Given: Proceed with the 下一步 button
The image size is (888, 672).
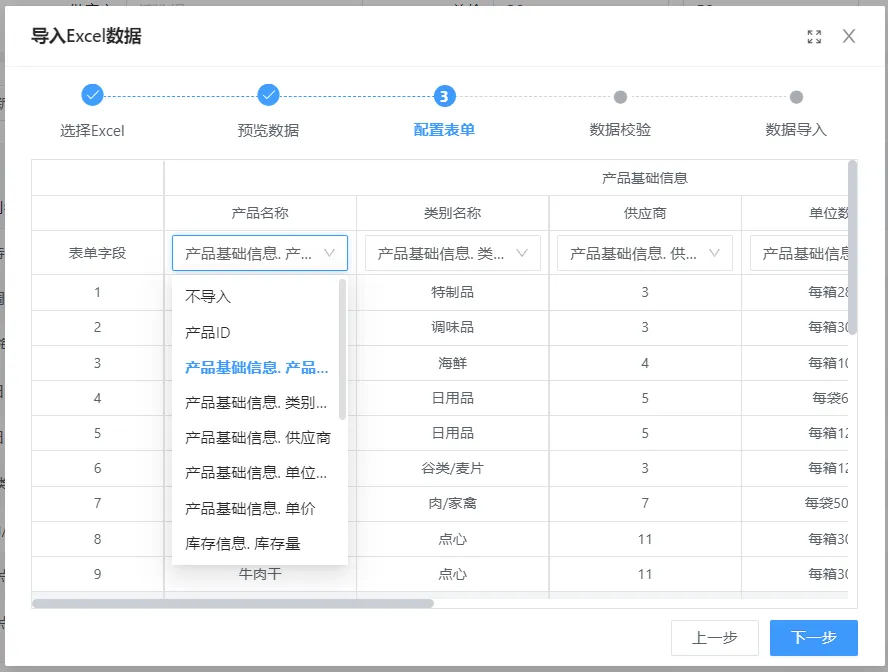Looking at the screenshot, I should tap(813, 638).
